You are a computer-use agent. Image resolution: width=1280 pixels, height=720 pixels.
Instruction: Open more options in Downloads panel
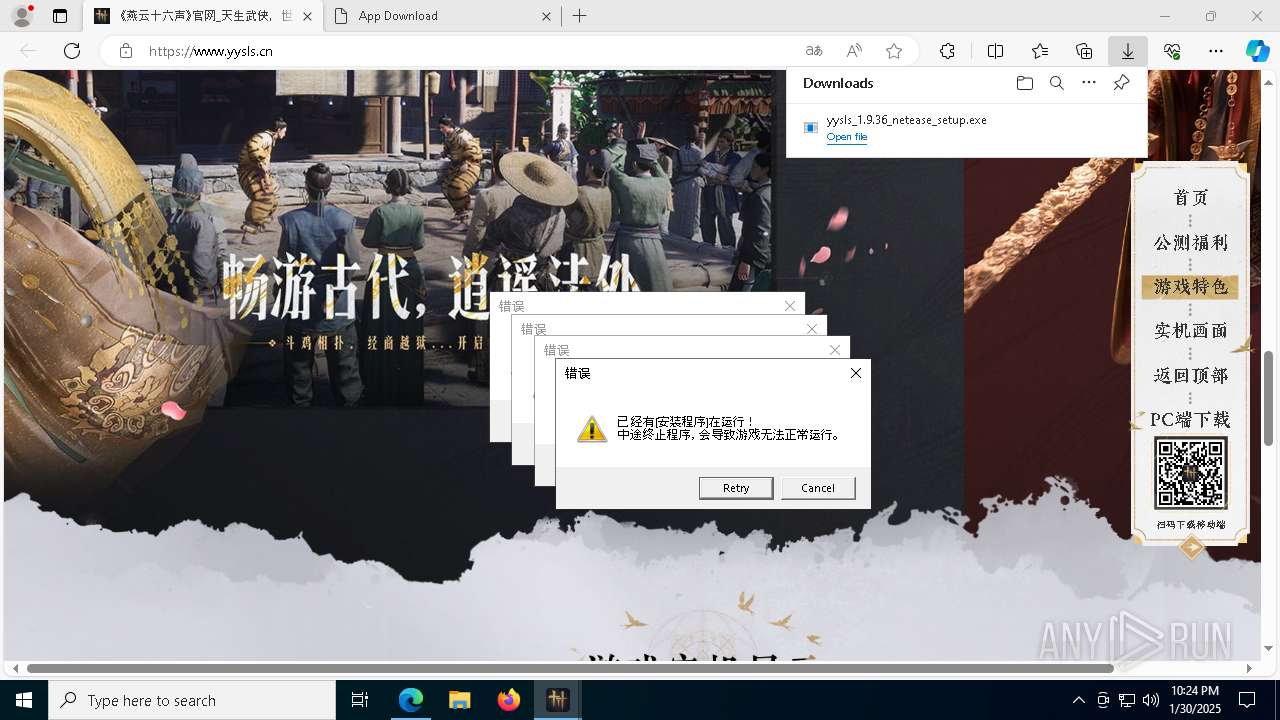click(1089, 83)
